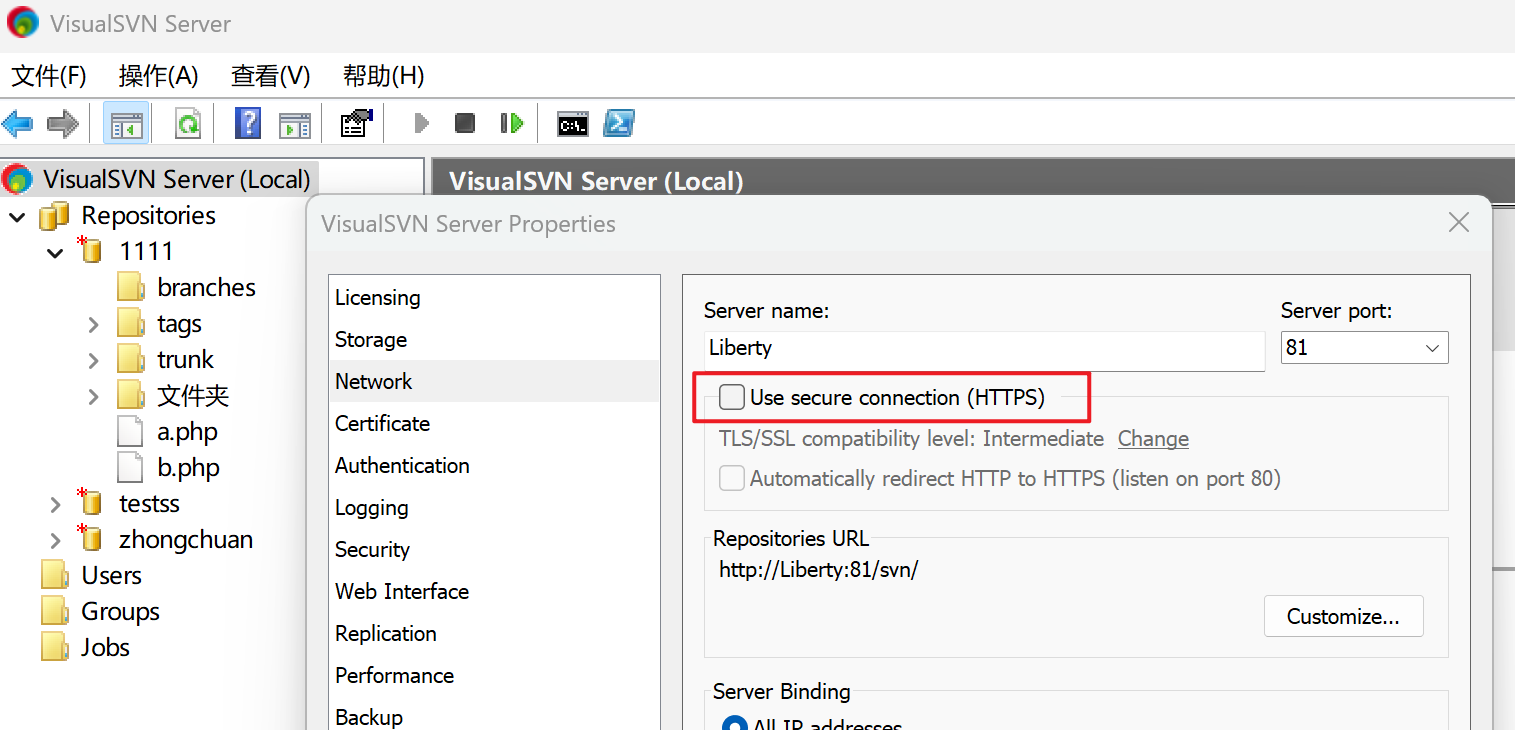Screen dimensions: 1515x730
Task: Open the Server port dropdown
Action: [x=1432, y=348]
